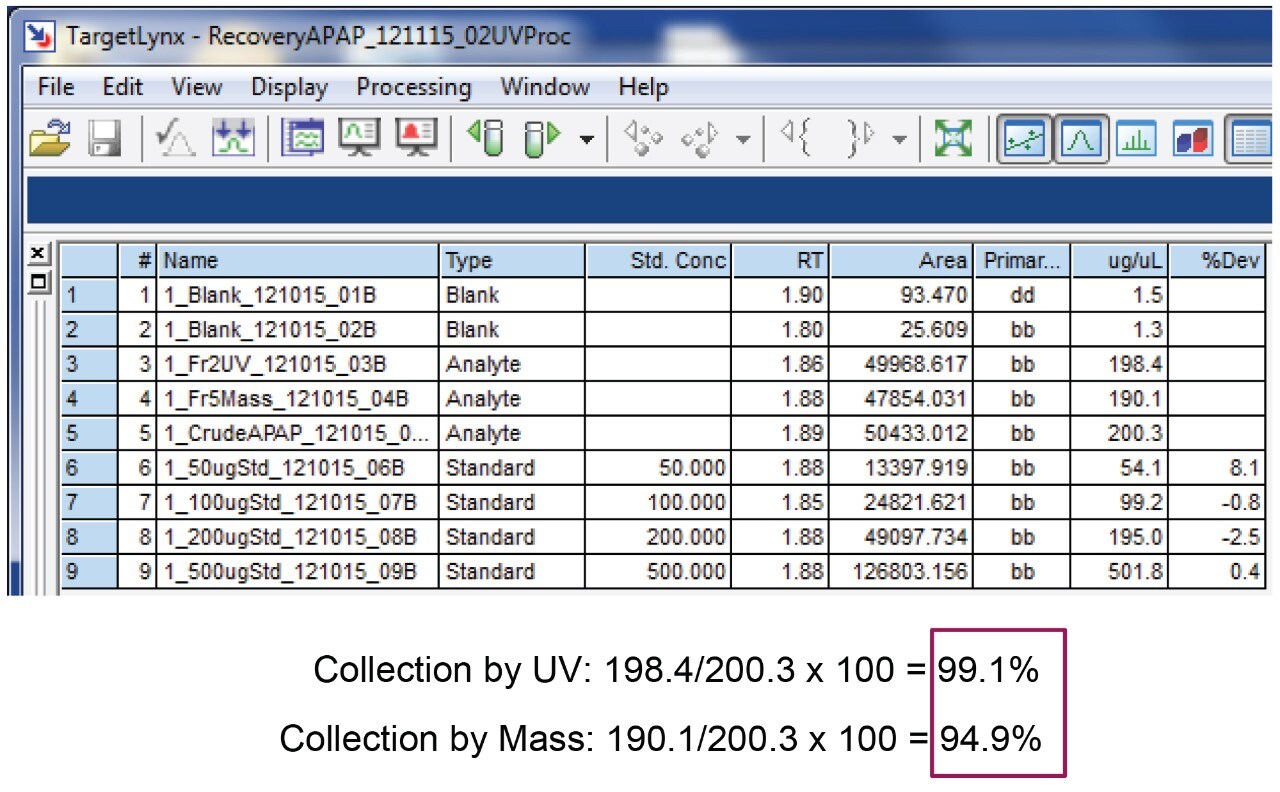Click the red and blue overlay icon
Viewport: 1280px width, 792px height.
[x=1193, y=138]
